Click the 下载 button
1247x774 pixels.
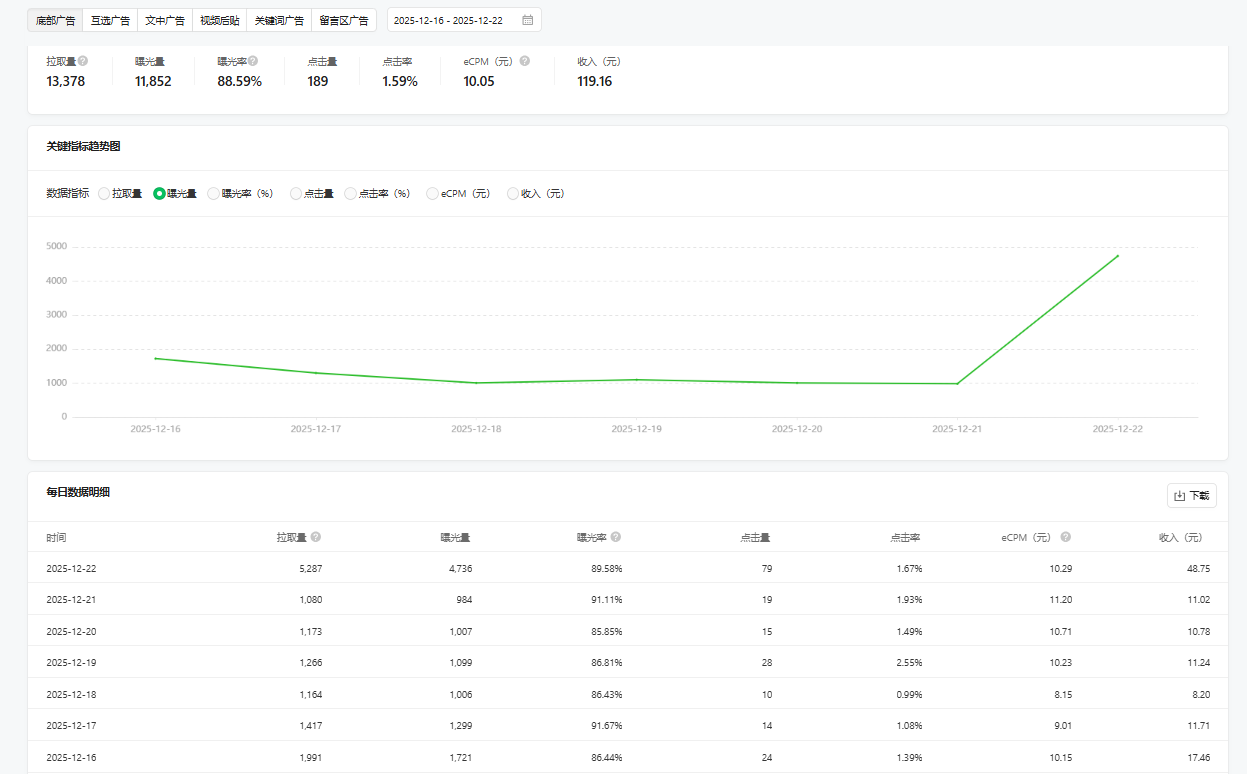[1191, 496]
